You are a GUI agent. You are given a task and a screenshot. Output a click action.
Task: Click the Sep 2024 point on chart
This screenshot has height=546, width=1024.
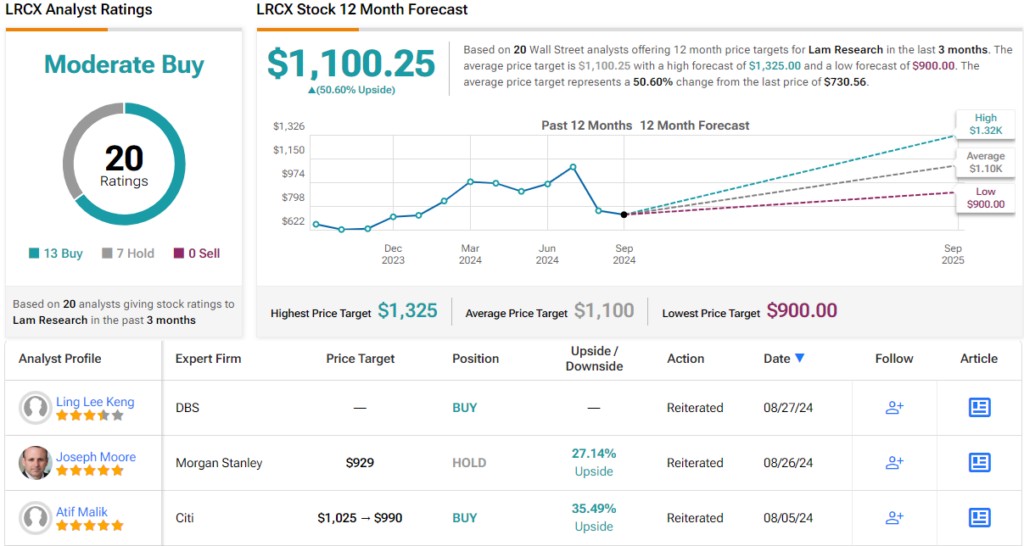coord(624,214)
